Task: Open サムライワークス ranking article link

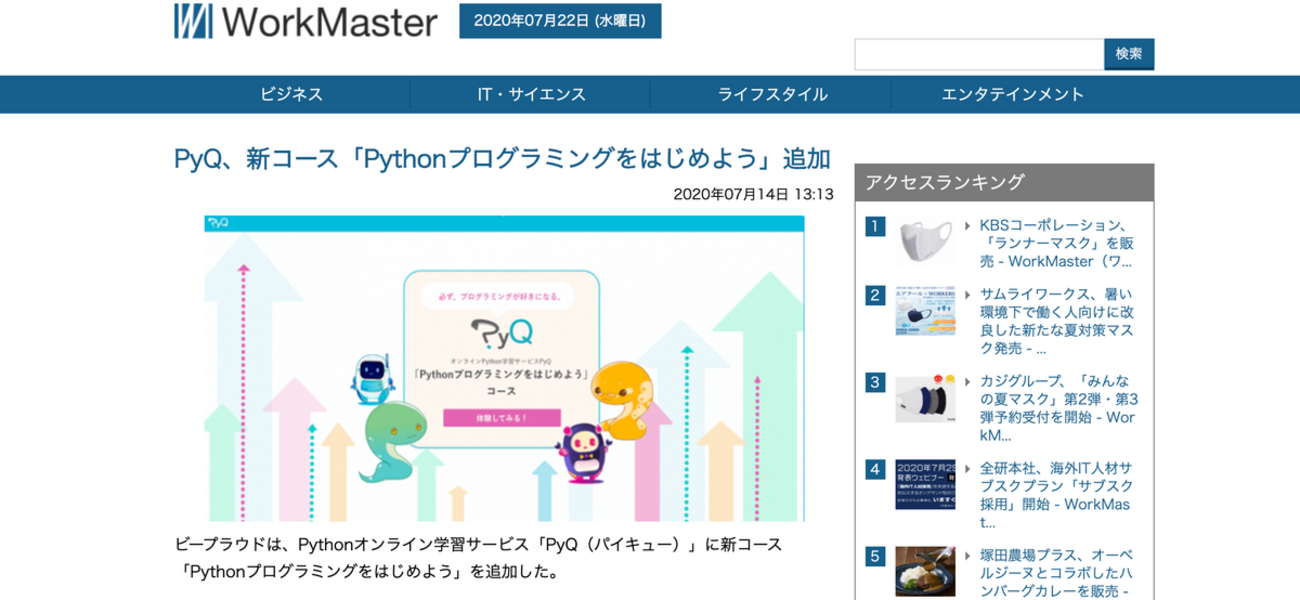Action: tap(1057, 322)
